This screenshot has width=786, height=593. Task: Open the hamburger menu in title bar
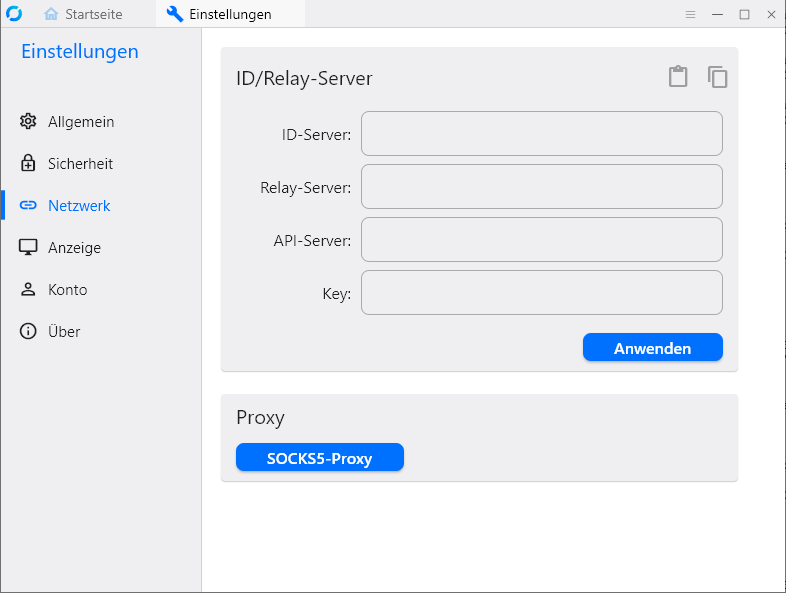point(690,14)
